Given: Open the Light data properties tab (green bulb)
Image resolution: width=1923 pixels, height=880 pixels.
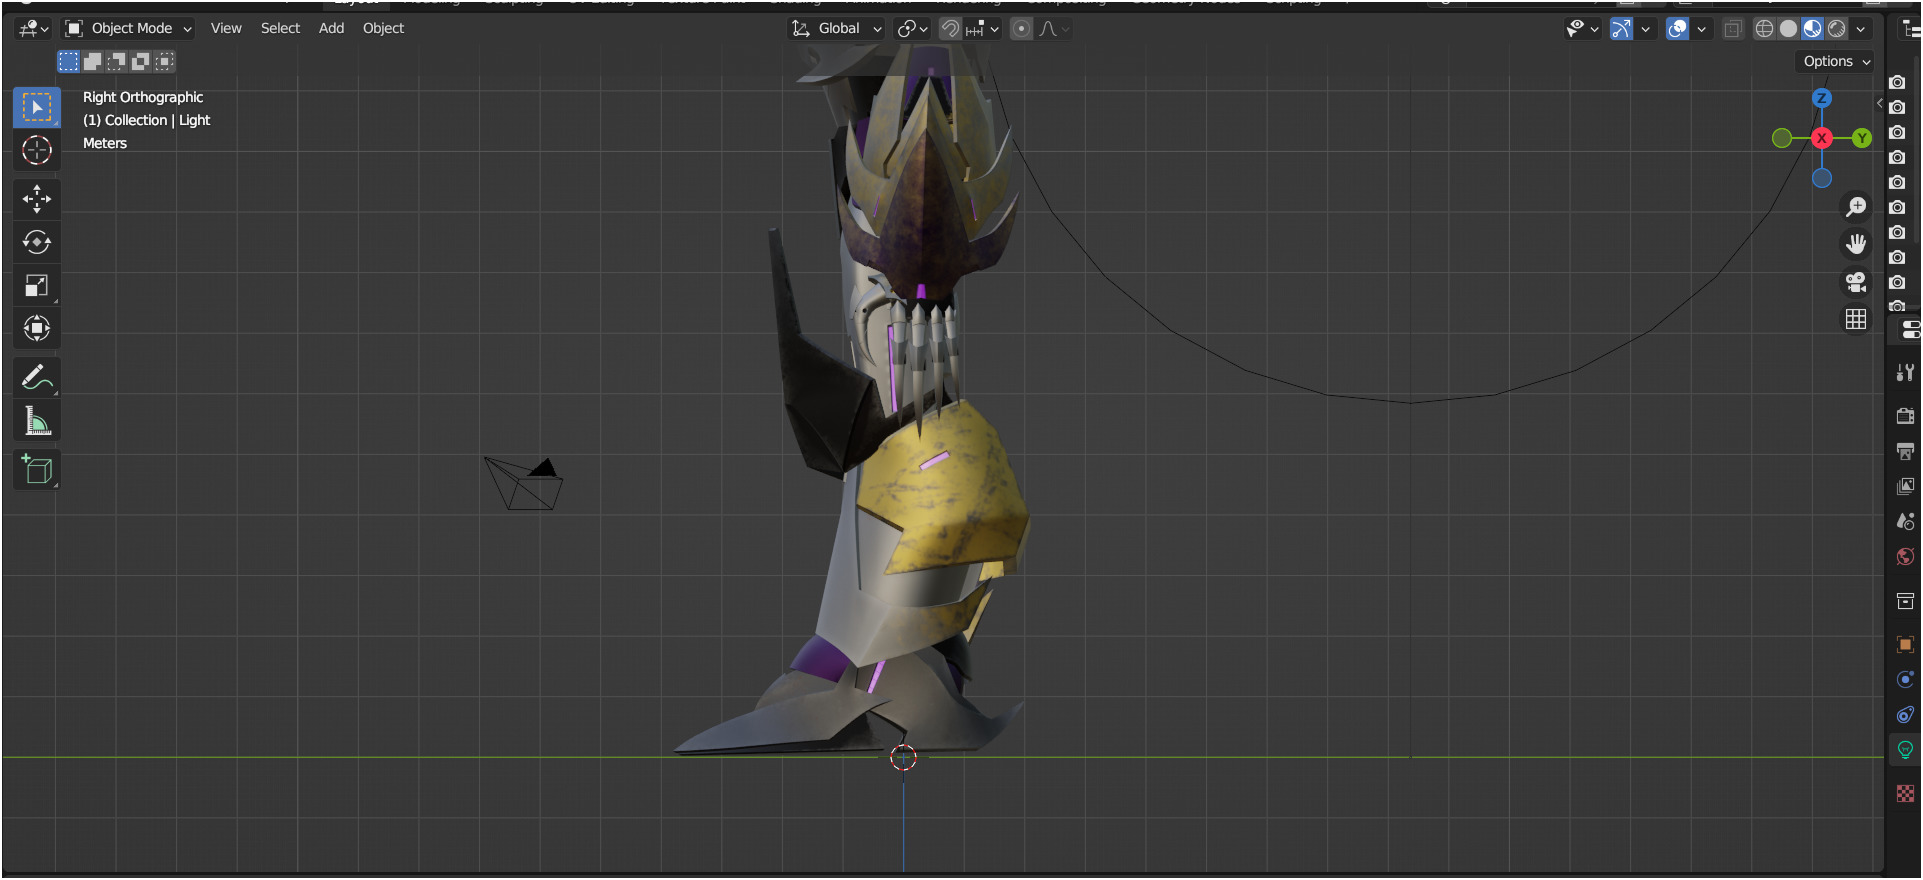Looking at the screenshot, I should tap(1905, 750).
